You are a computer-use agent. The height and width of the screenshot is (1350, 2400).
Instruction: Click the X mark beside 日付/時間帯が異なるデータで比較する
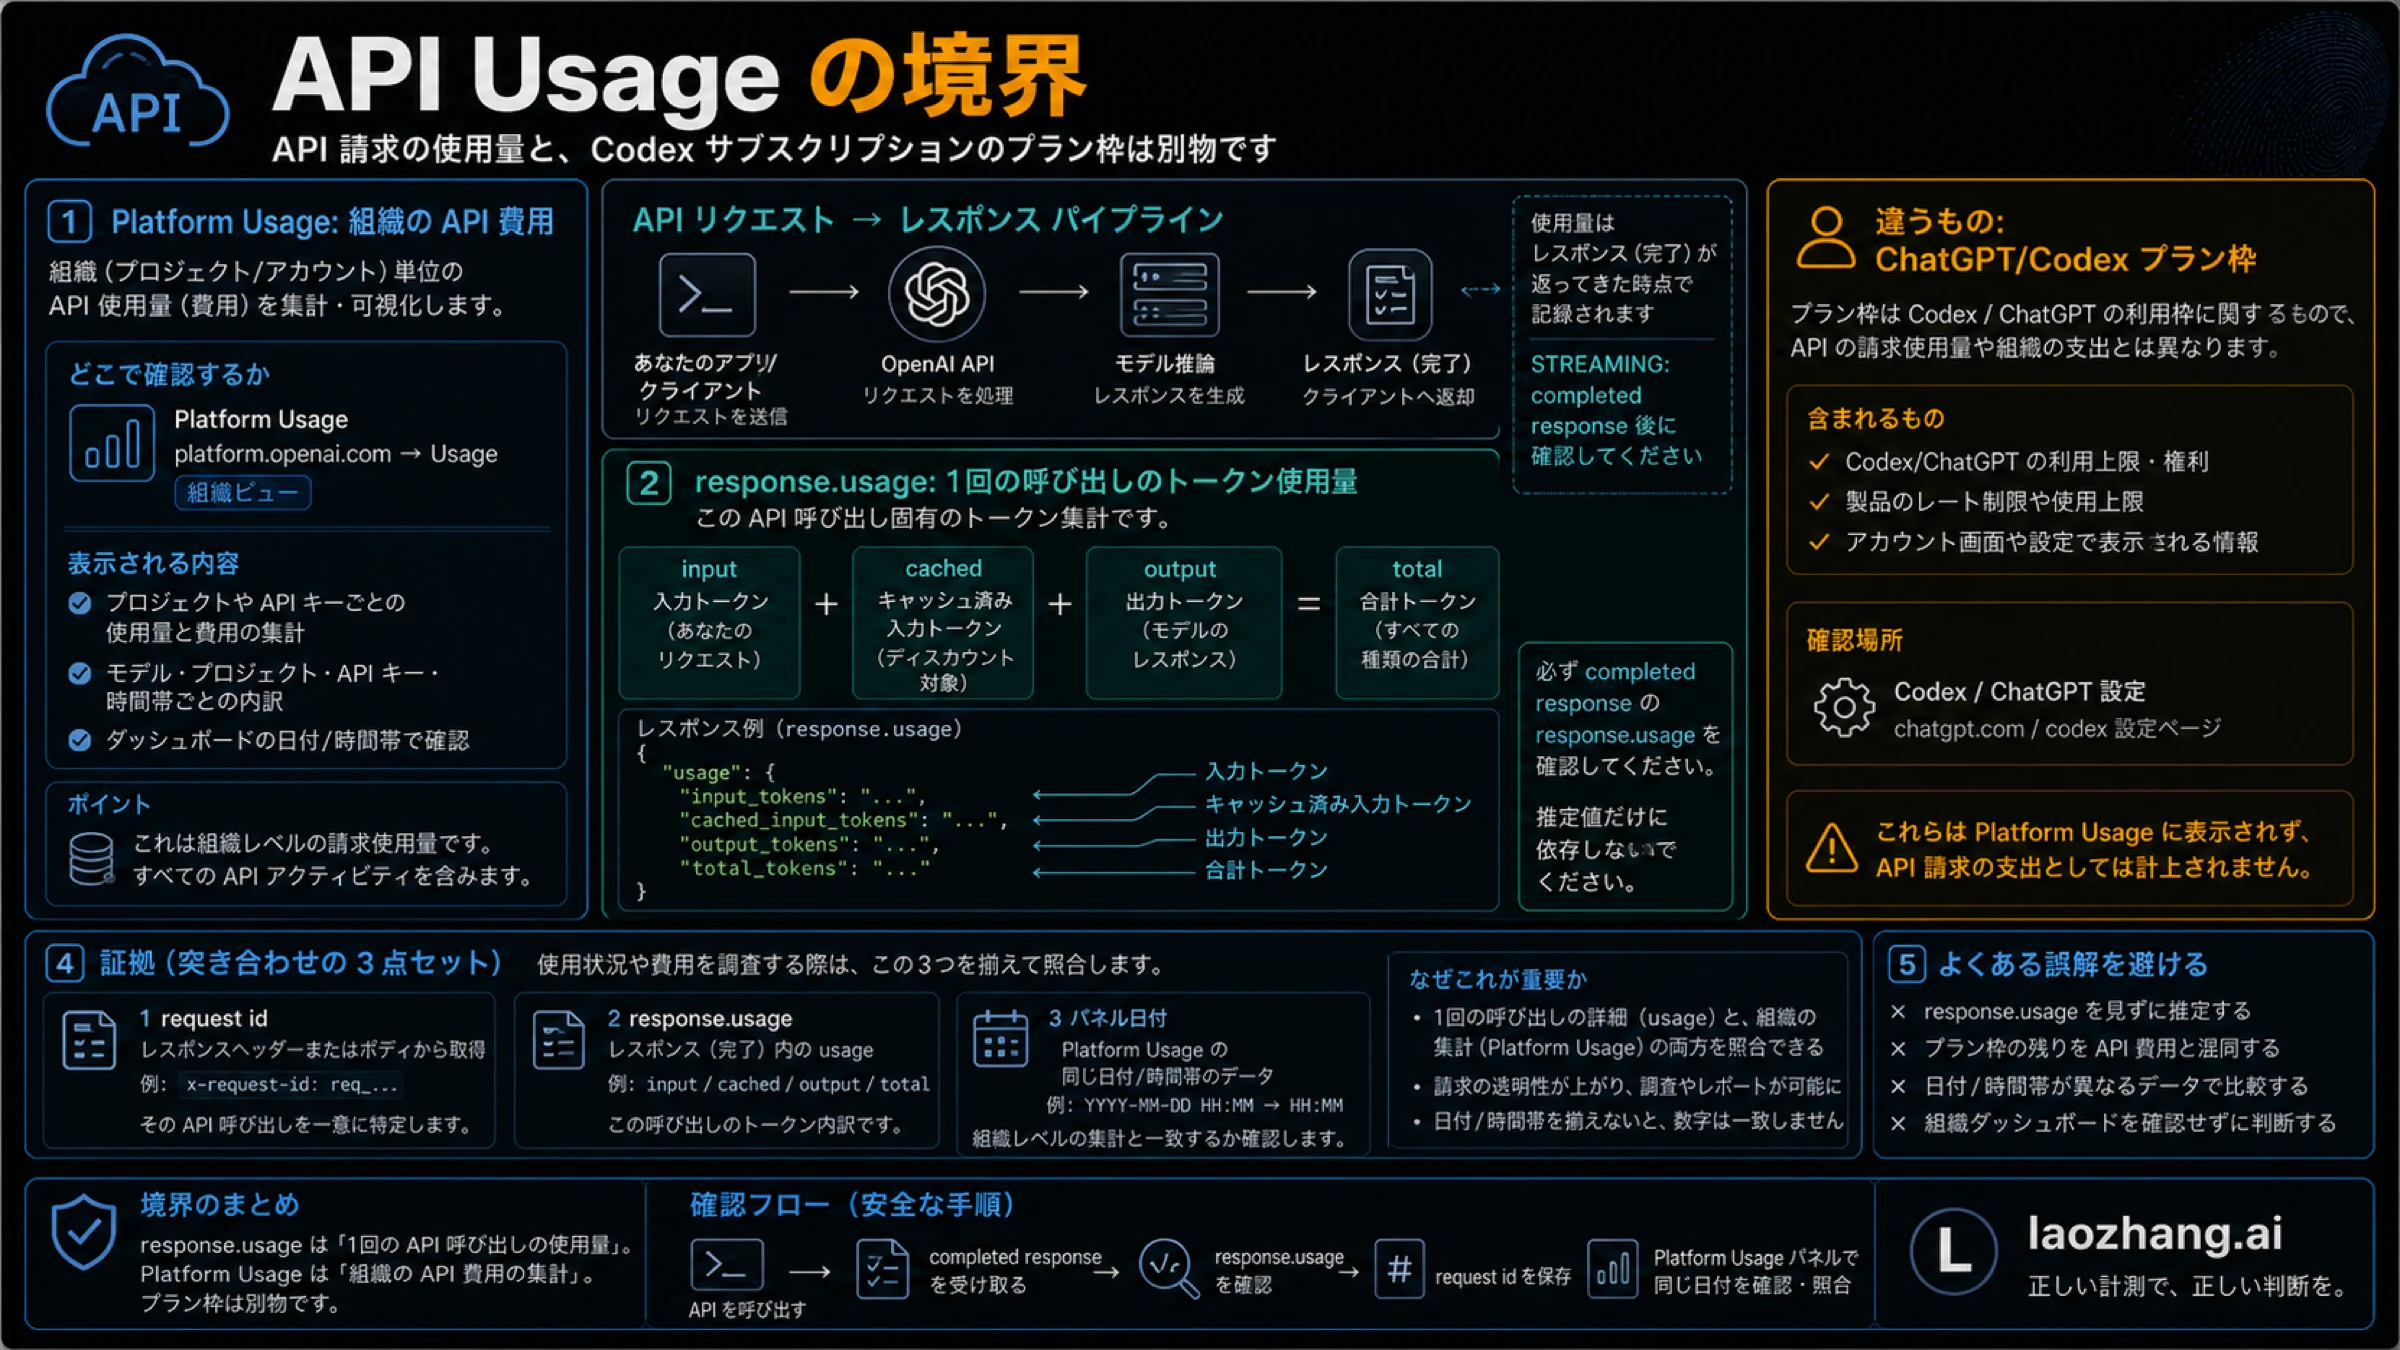click(x=1898, y=1086)
